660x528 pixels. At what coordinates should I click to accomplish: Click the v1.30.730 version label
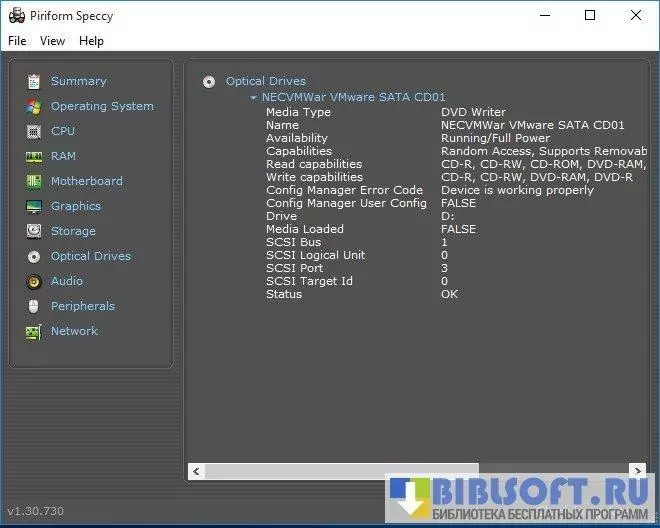(36, 511)
